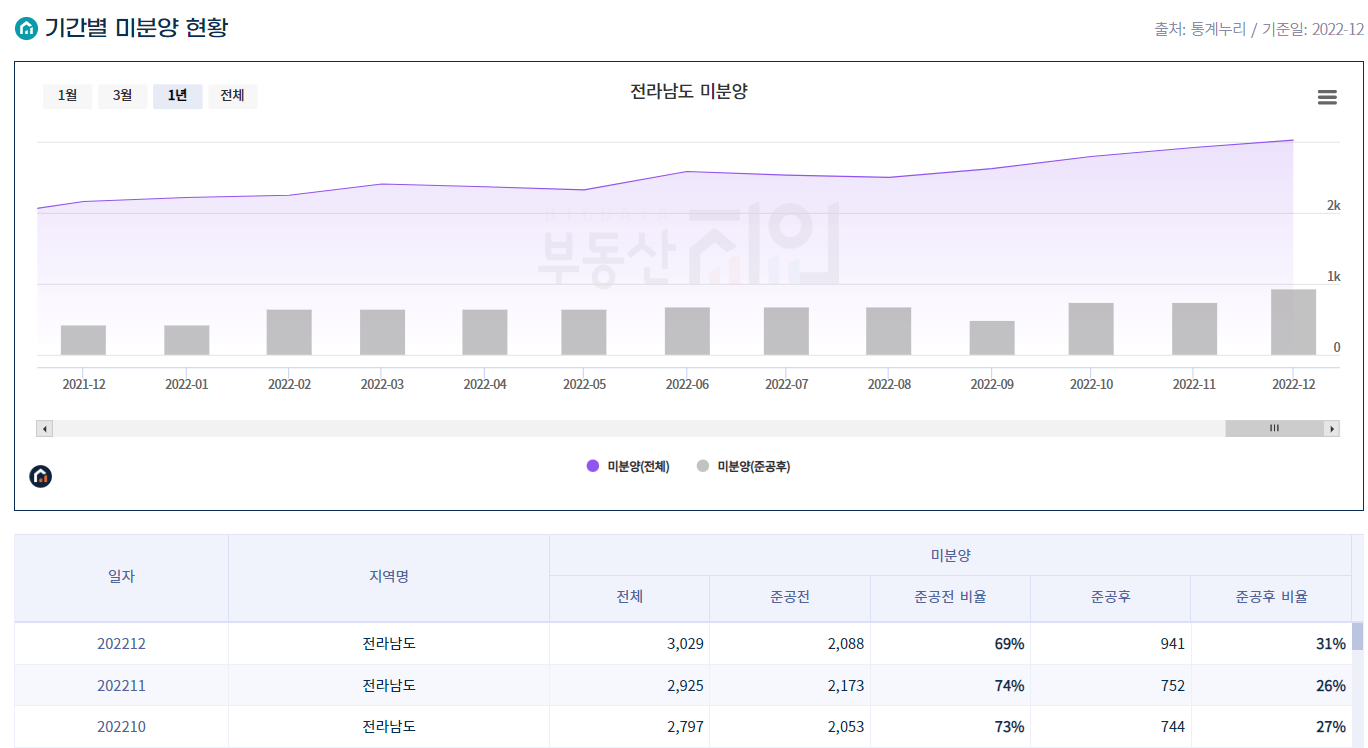Image resolution: width=1368 pixels, height=748 pixels.
Task: Click the date cell 202210
Action: 121,727
